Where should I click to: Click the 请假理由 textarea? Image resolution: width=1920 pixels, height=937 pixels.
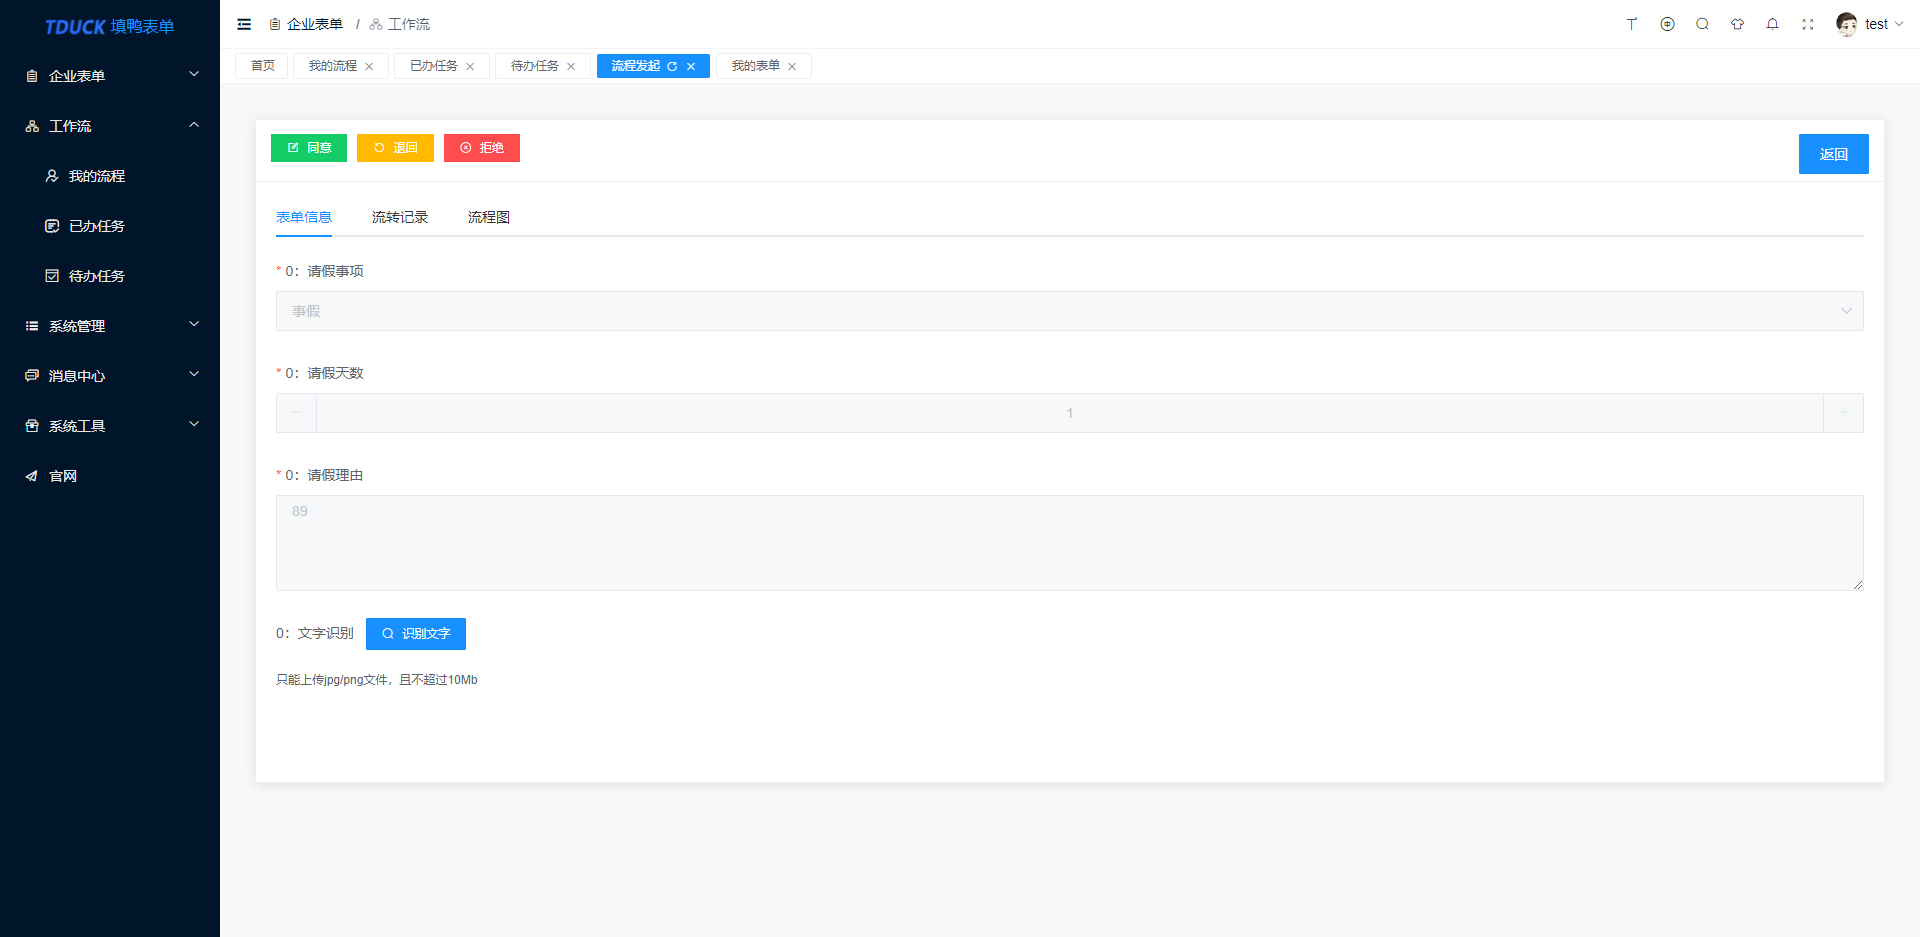[1070, 543]
